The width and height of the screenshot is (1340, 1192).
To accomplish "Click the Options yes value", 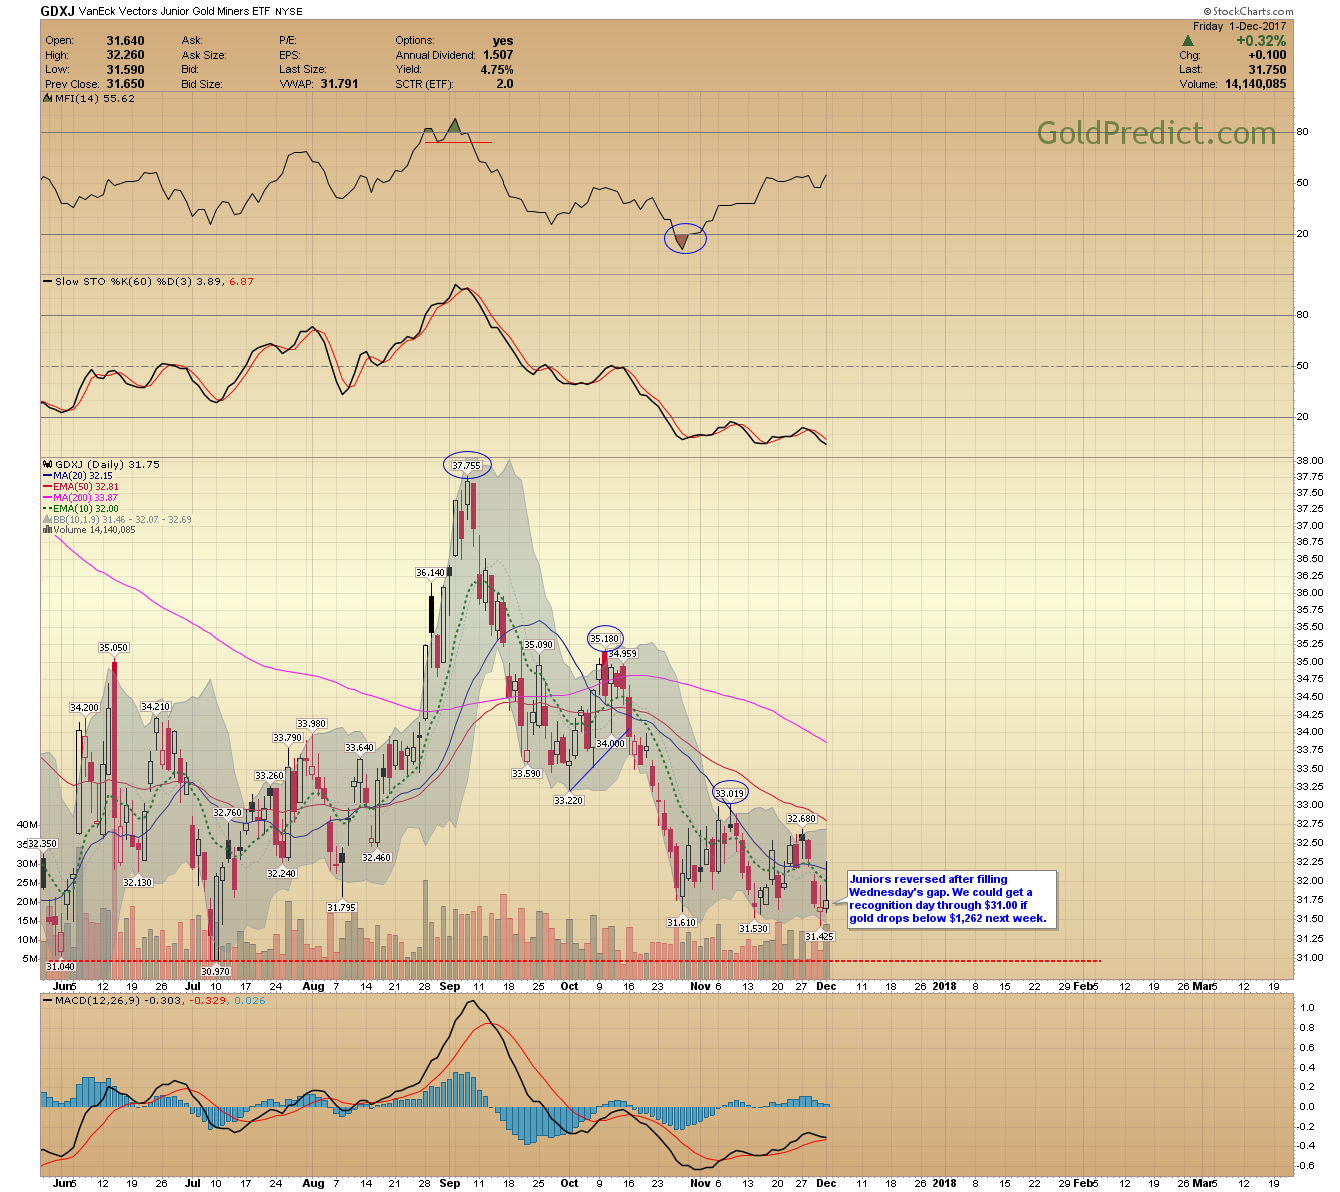I will 503,41.
